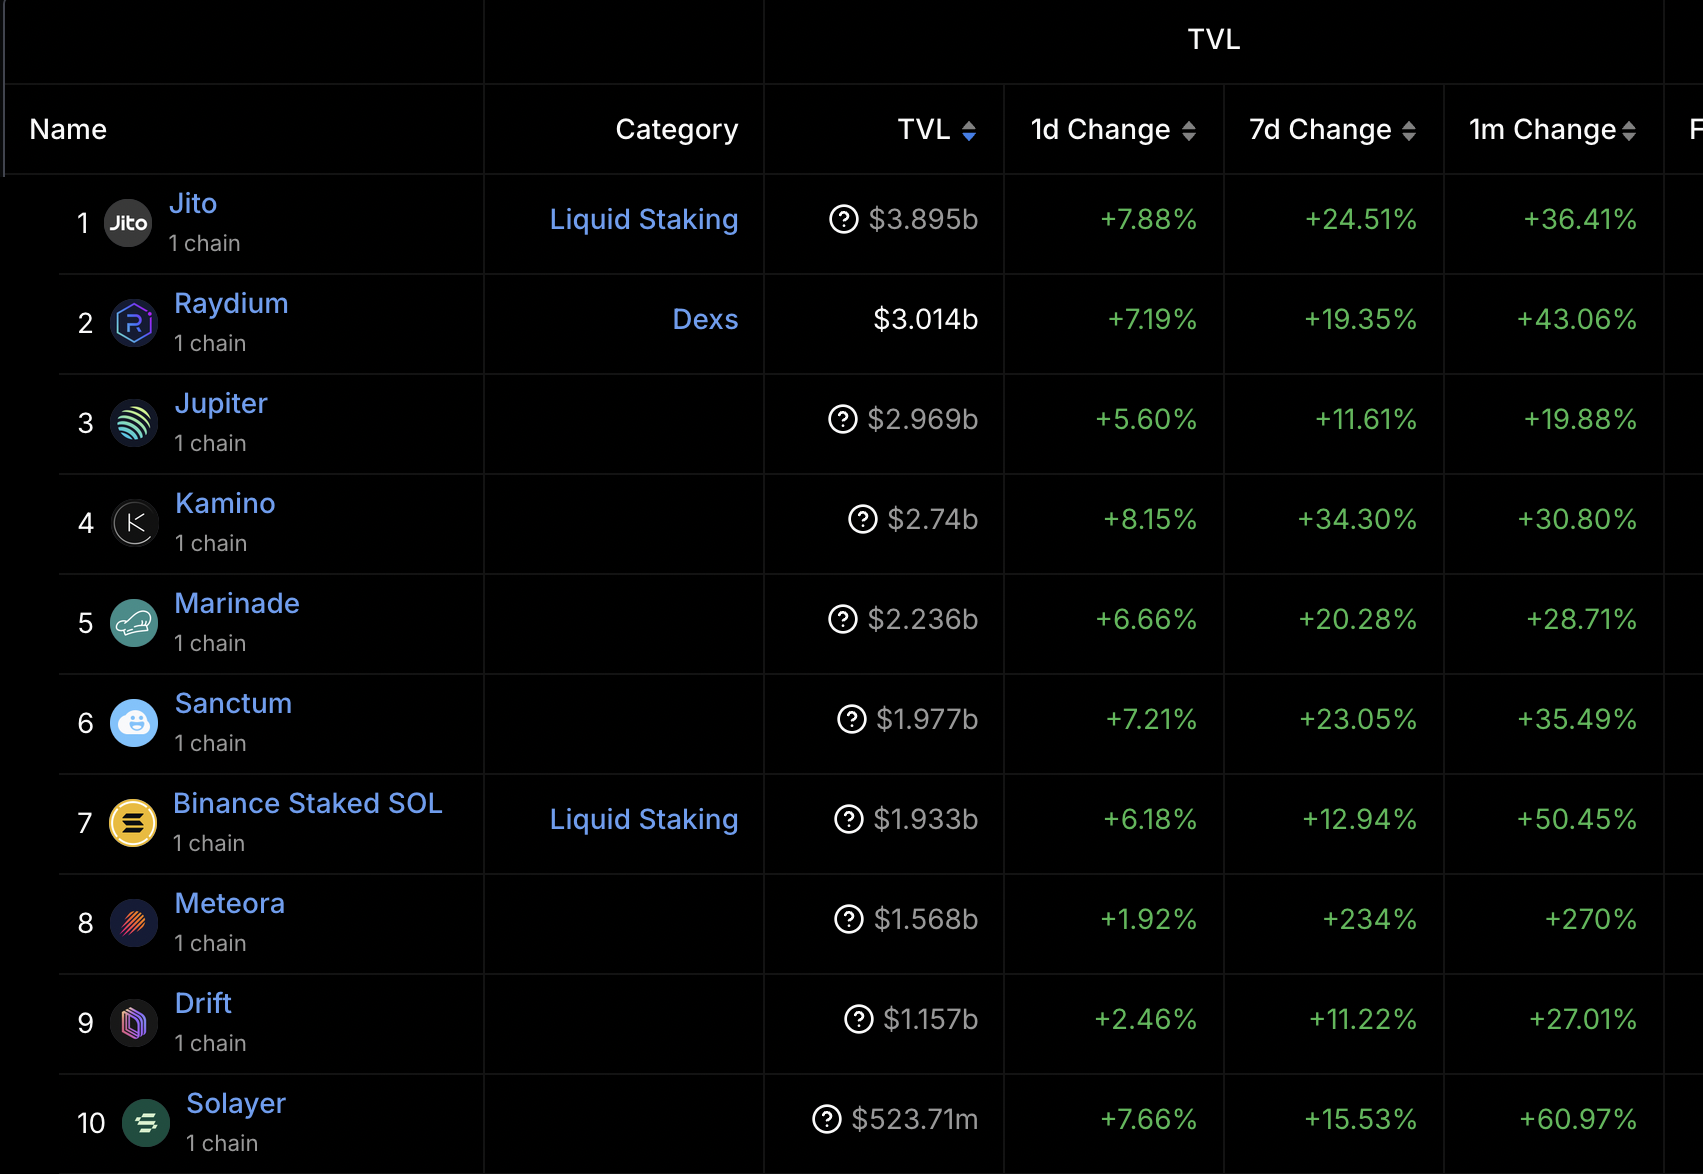Click the Meteora protocol logo icon
The image size is (1703, 1174).
coord(134,923)
